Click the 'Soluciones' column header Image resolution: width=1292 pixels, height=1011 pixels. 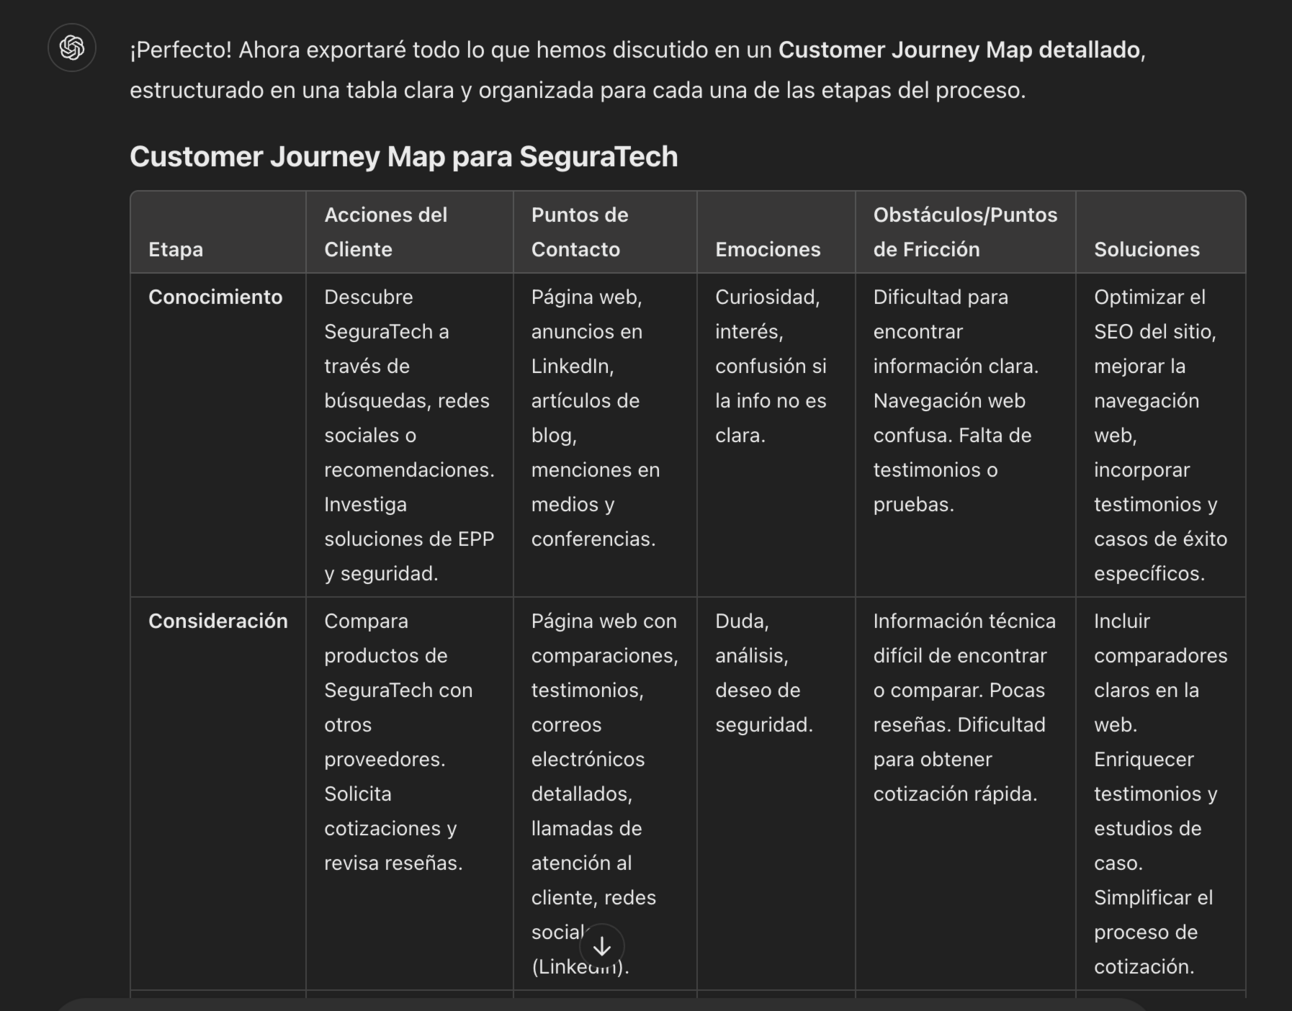[x=1147, y=249]
